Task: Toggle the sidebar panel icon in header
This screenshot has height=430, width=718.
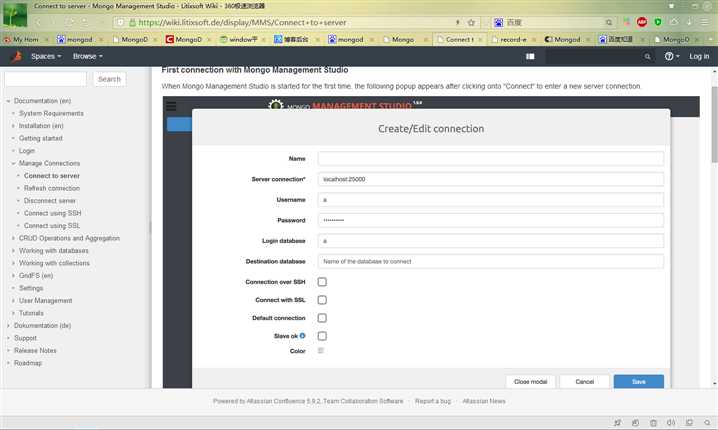Action: (x=530, y=56)
